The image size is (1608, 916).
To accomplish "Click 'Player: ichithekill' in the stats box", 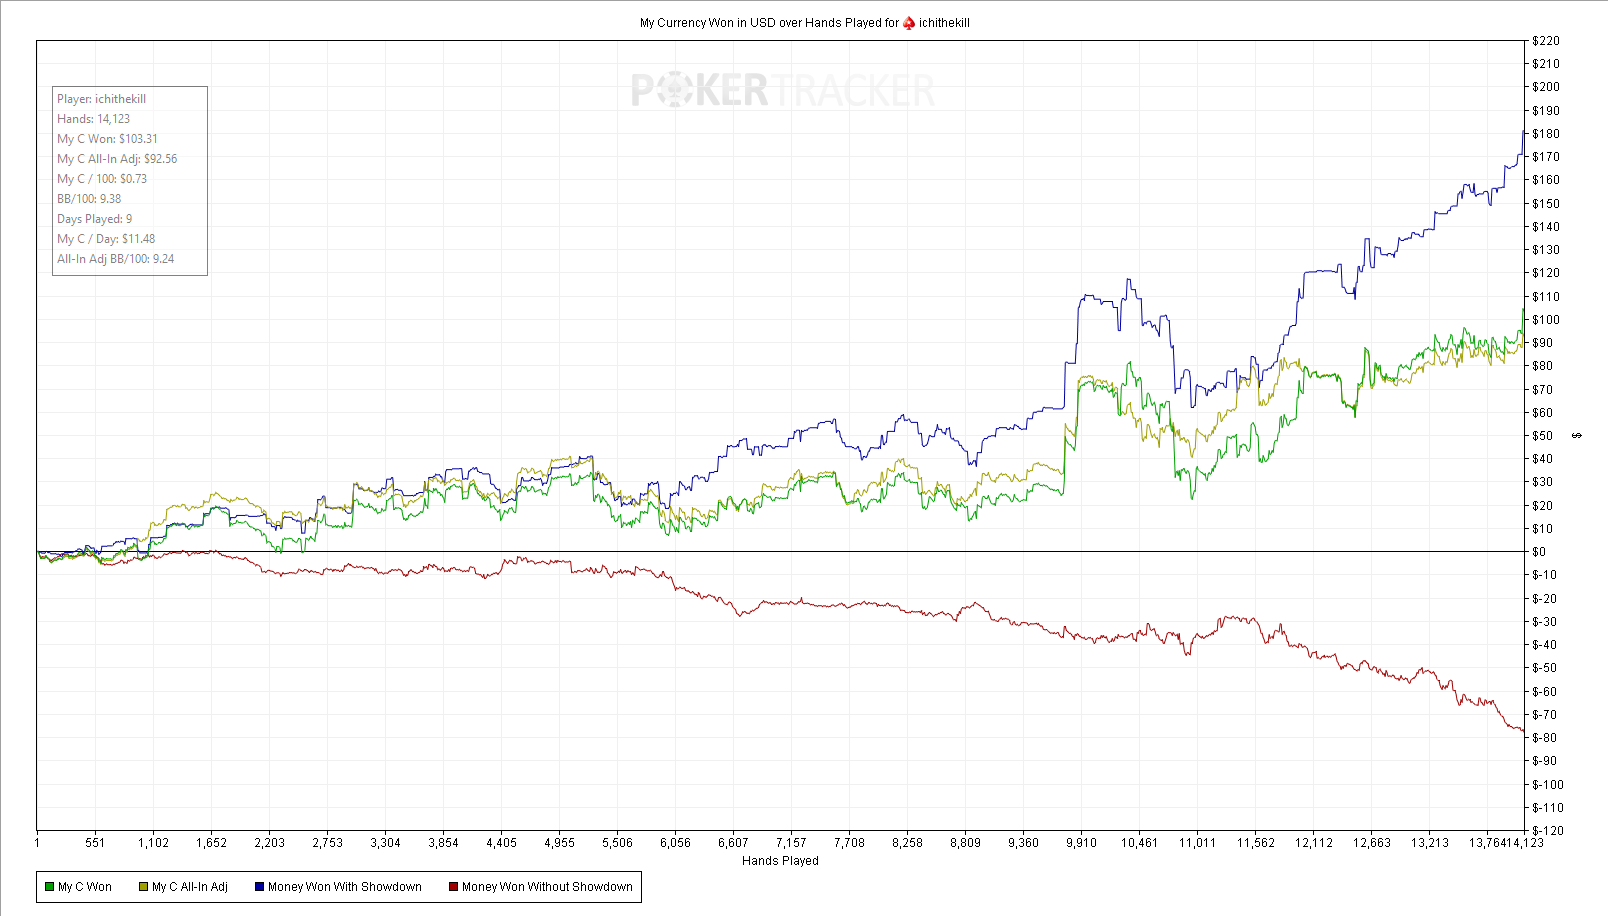I will (x=102, y=99).
